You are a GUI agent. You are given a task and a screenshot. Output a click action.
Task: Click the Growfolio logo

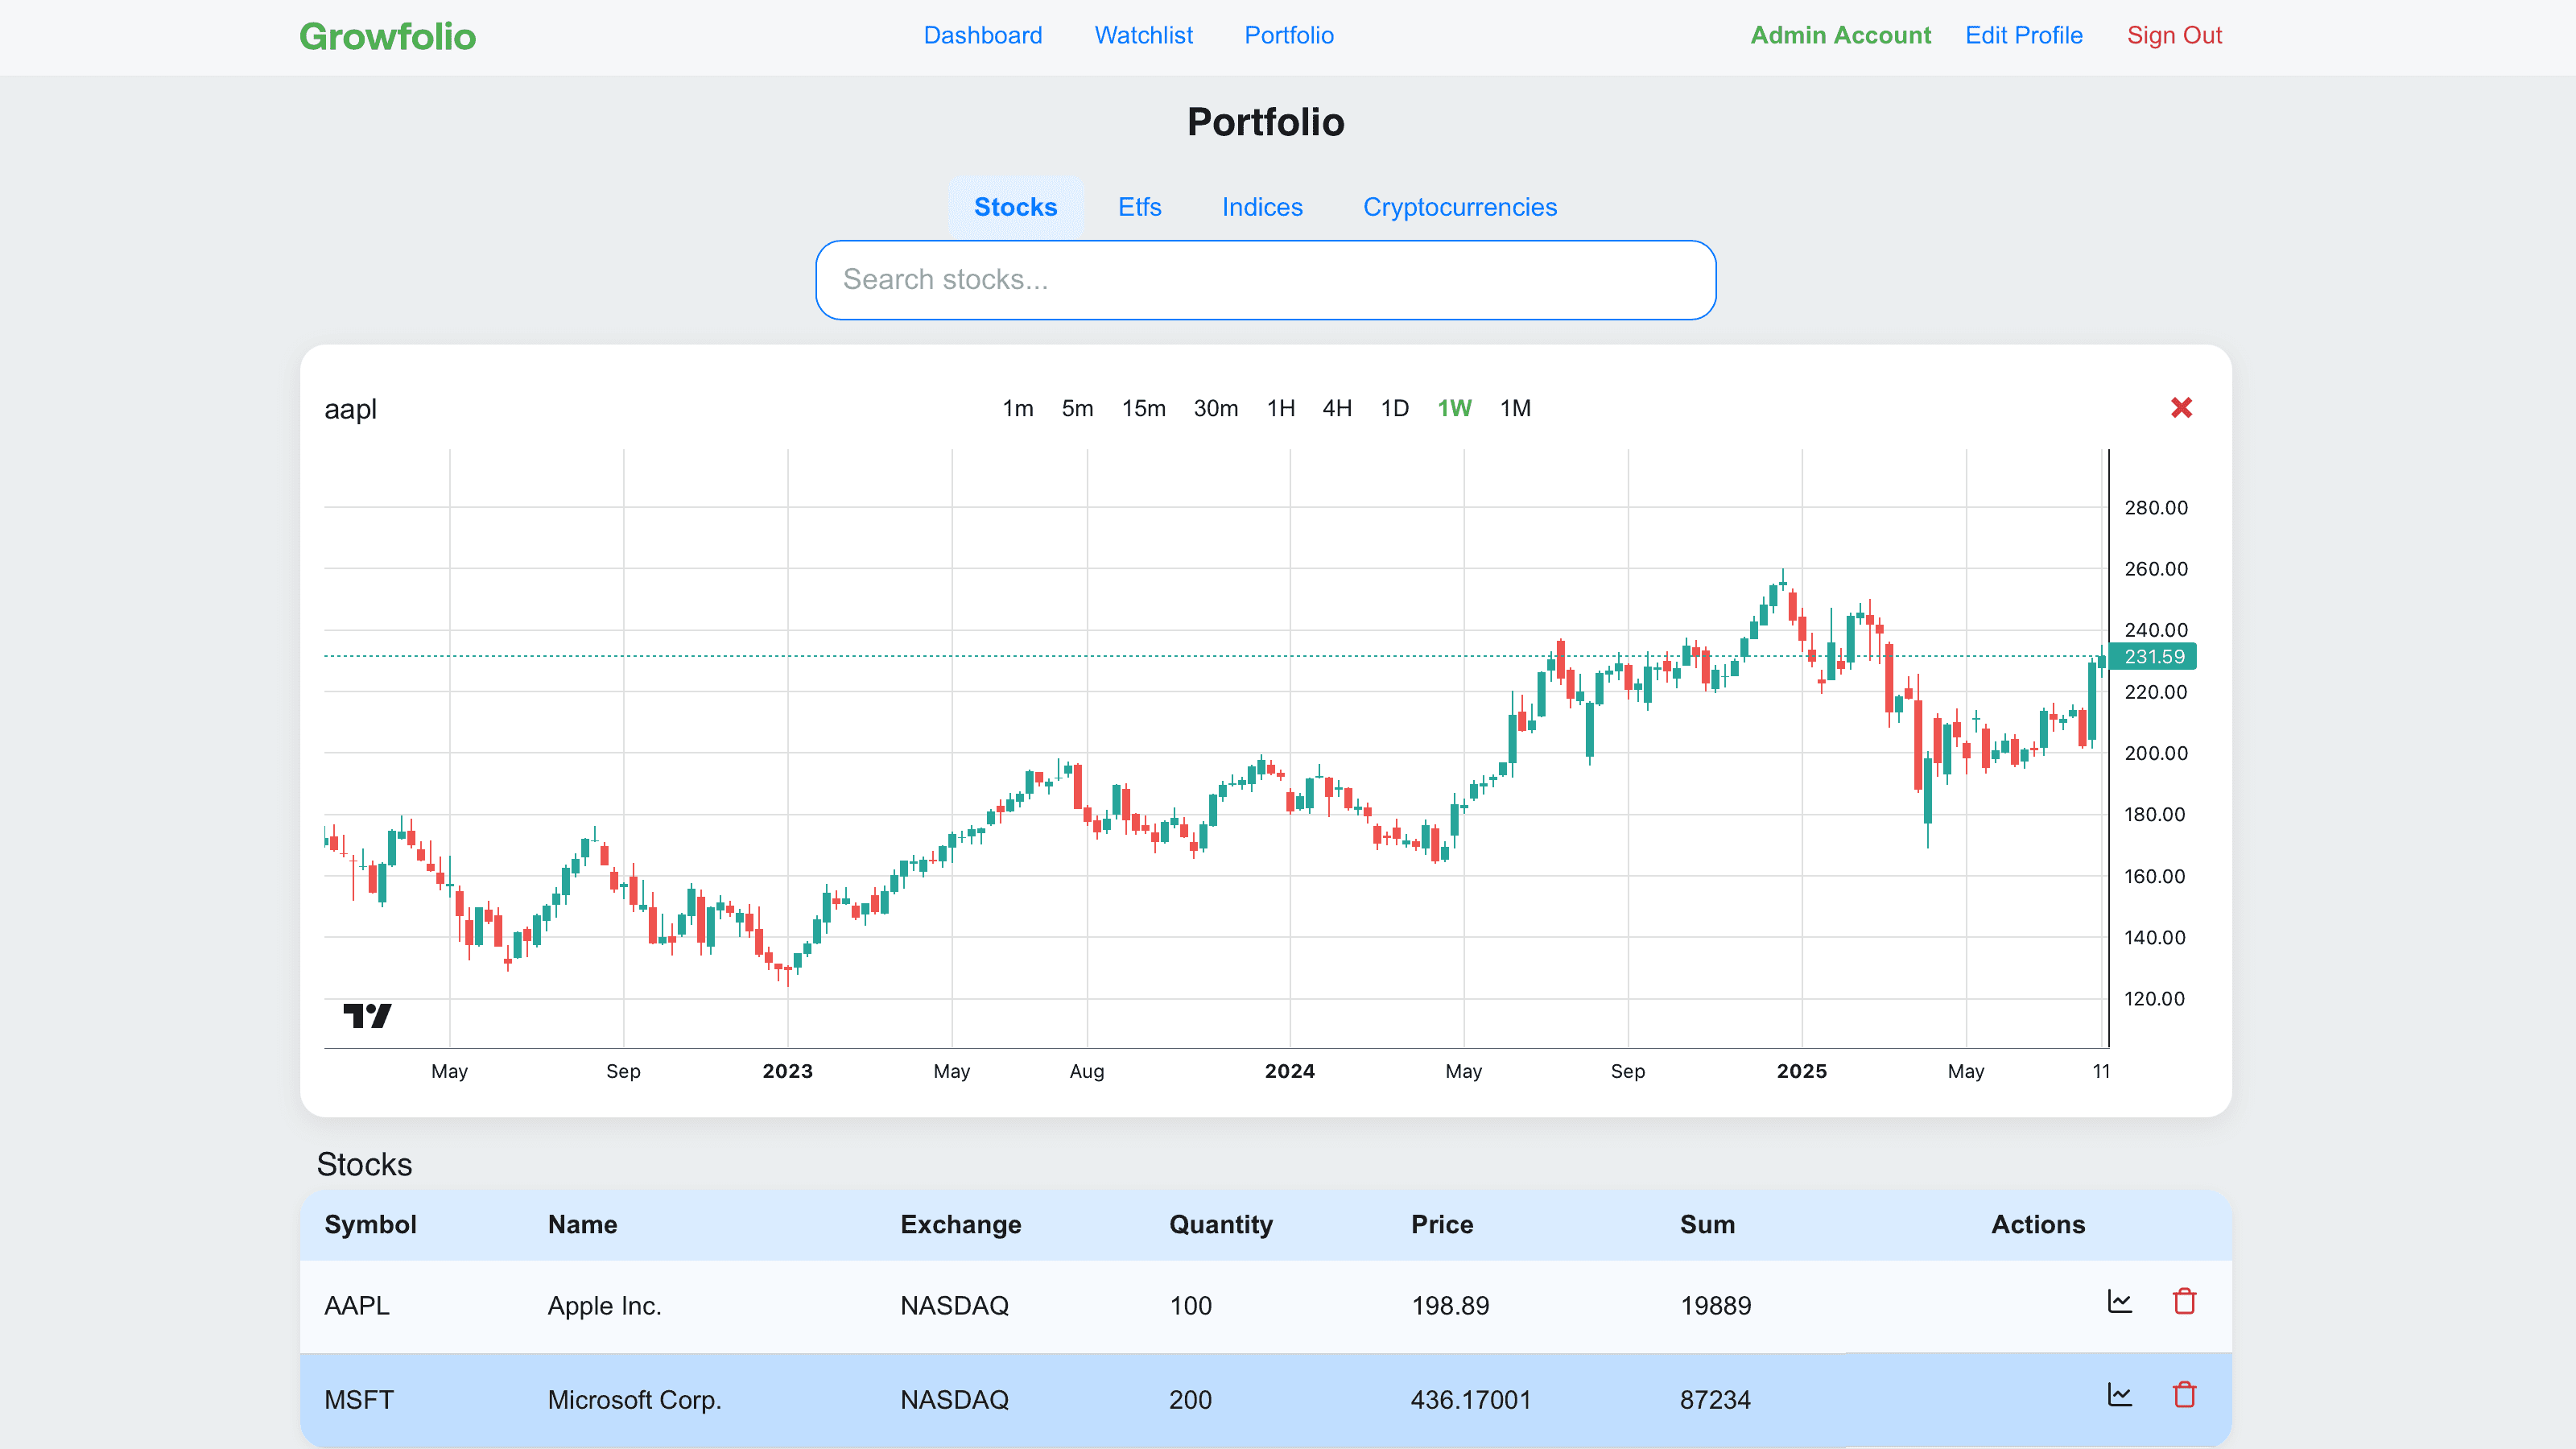pyautogui.click(x=387, y=36)
